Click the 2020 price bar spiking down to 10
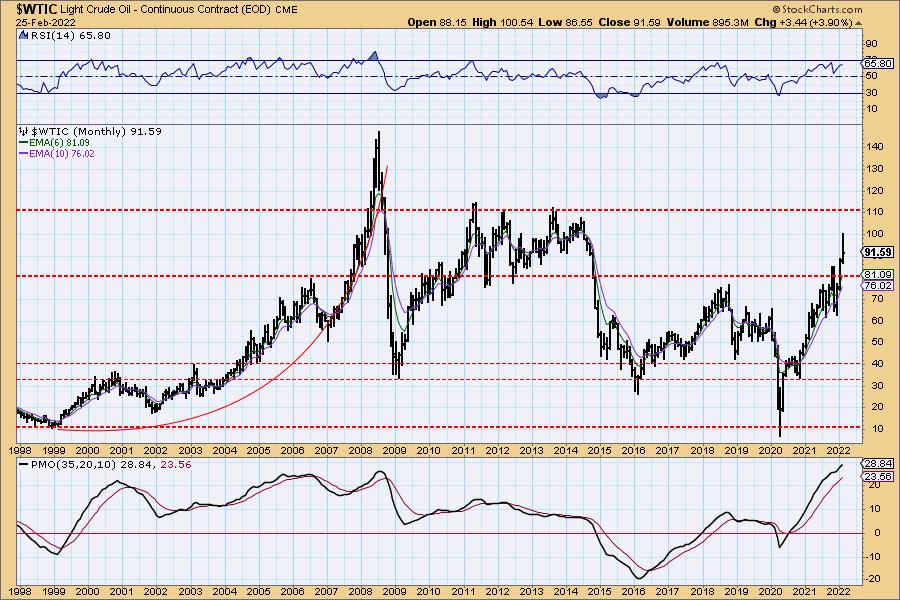900x600 pixels. click(780, 402)
